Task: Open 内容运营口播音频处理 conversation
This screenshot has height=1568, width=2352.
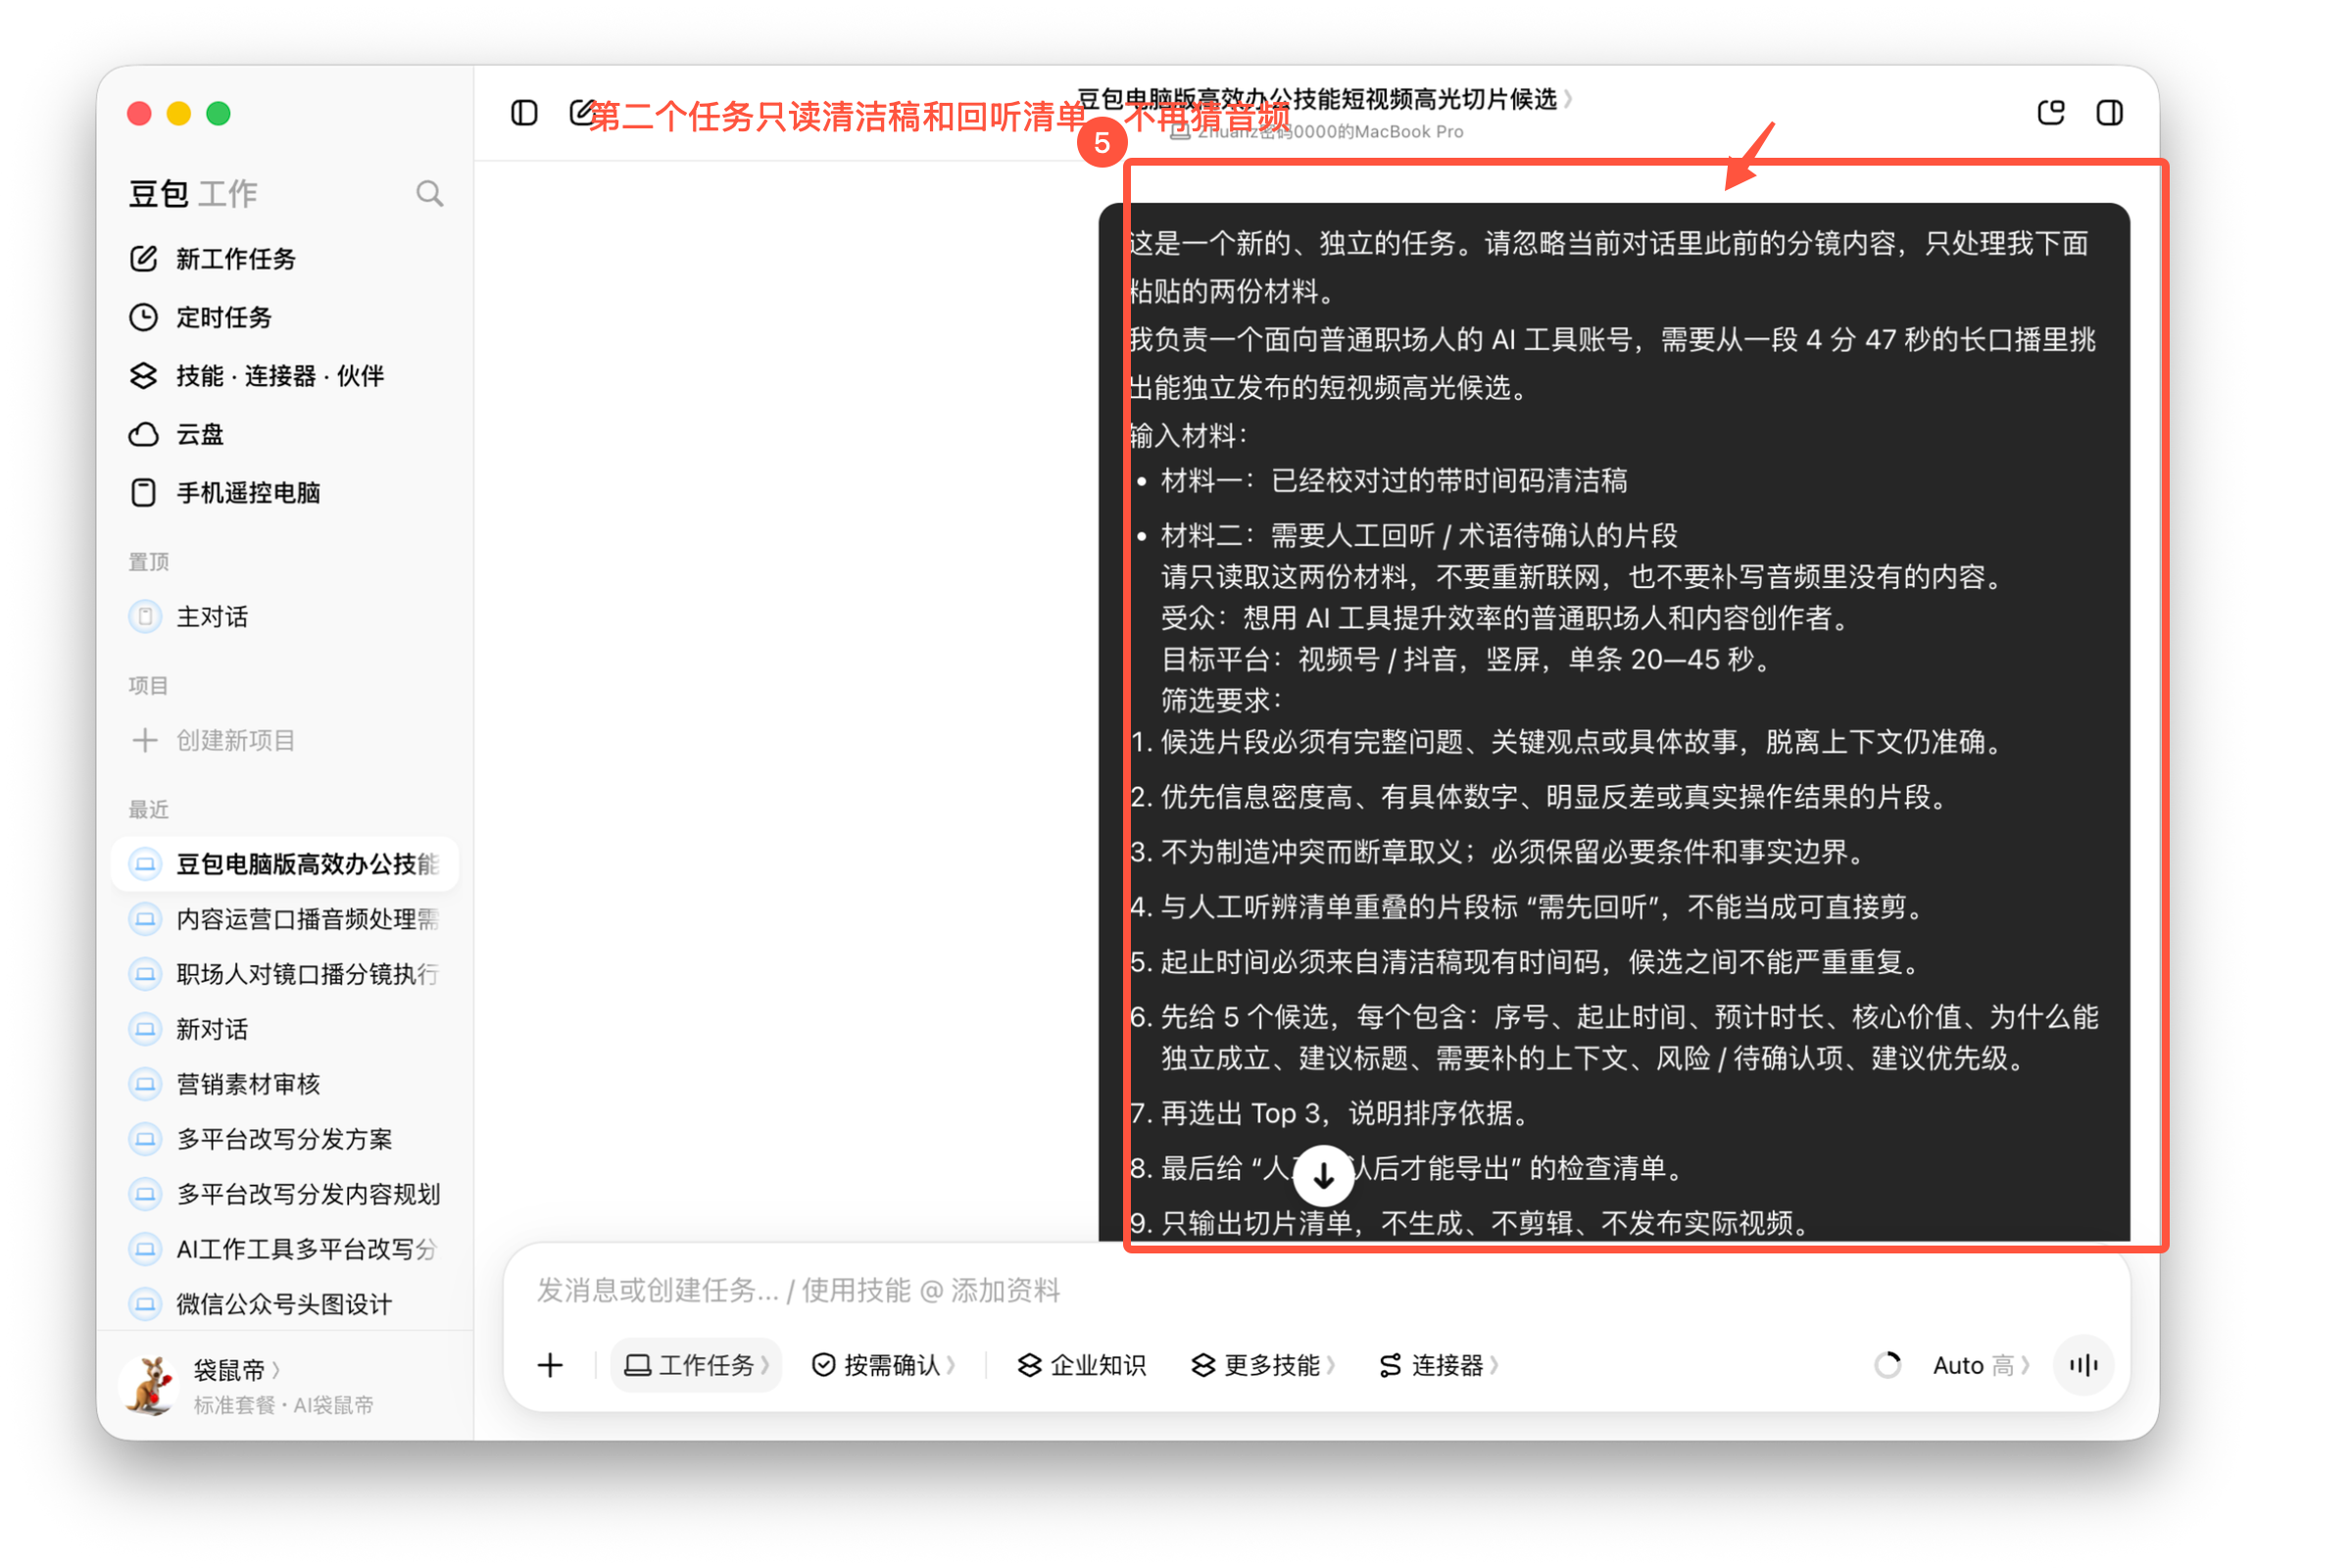Action: [285, 919]
